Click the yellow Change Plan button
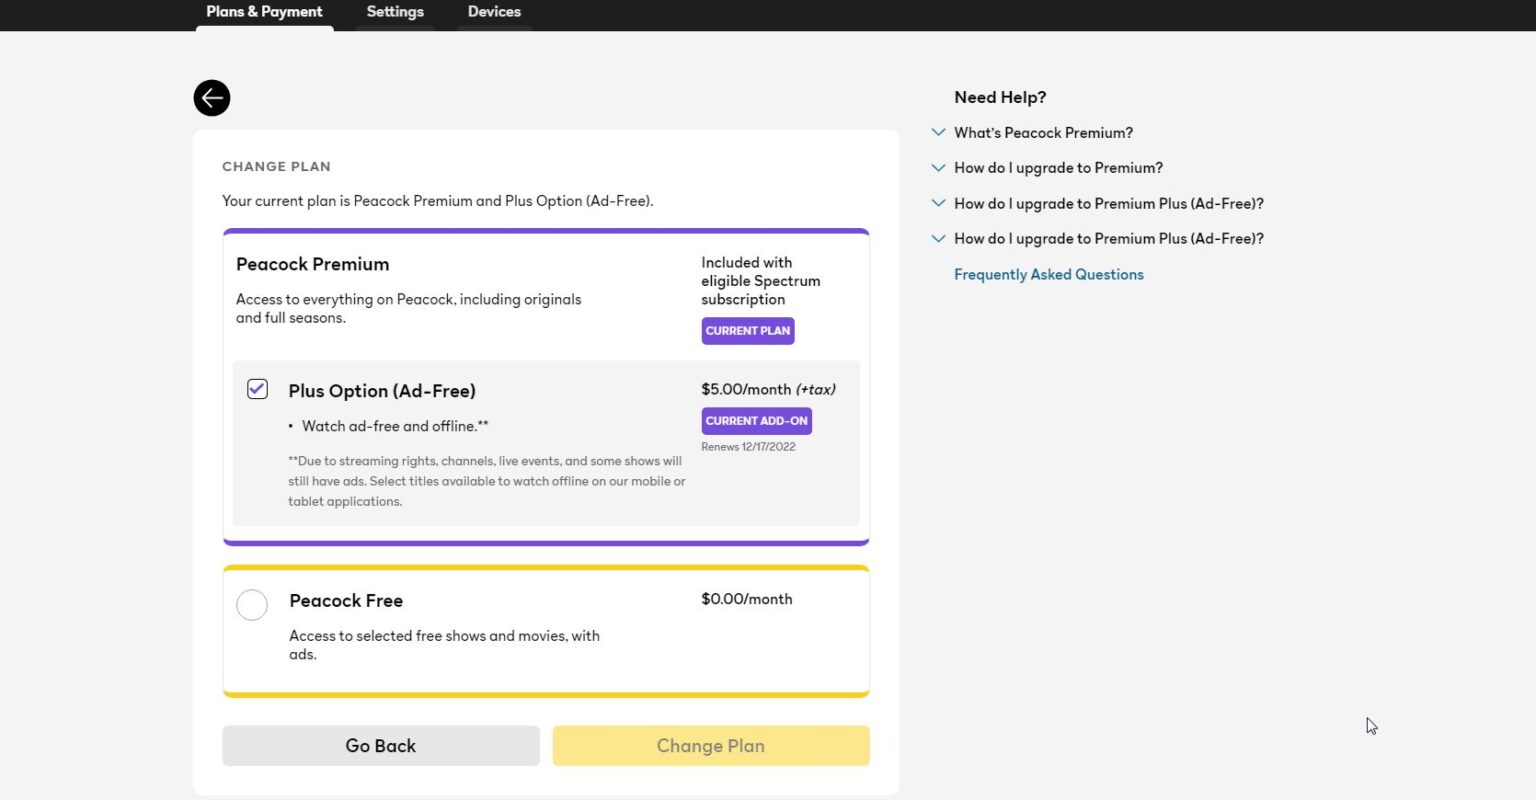Image resolution: width=1536 pixels, height=800 pixels. [710, 746]
